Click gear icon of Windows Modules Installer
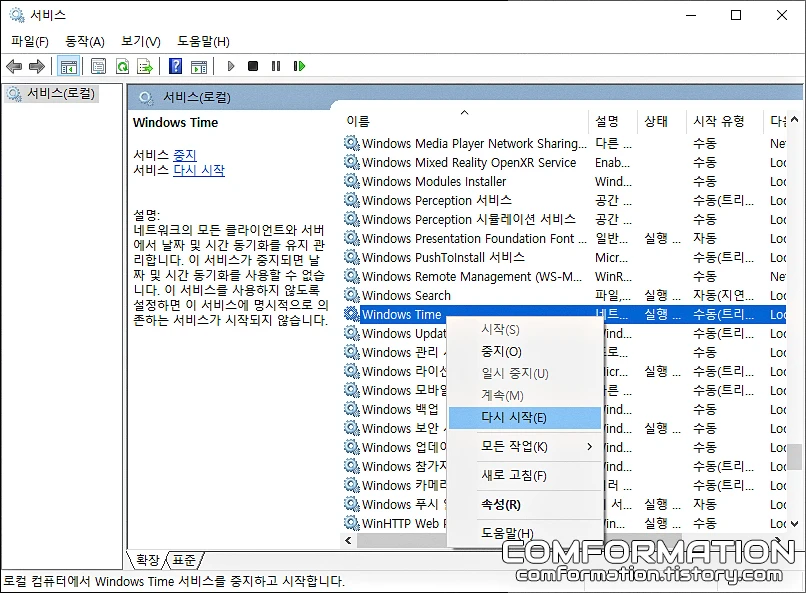Viewport: 806px width, 593px height. tap(352, 181)
